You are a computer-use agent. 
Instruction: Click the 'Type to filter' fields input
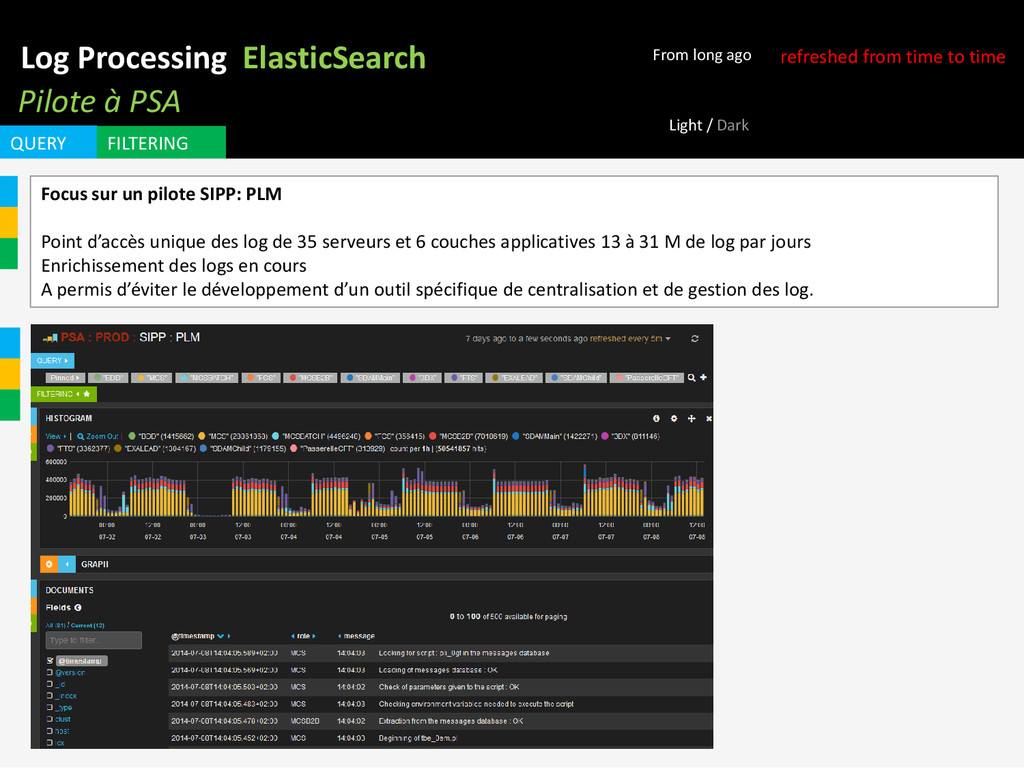(x=94, y=640)
